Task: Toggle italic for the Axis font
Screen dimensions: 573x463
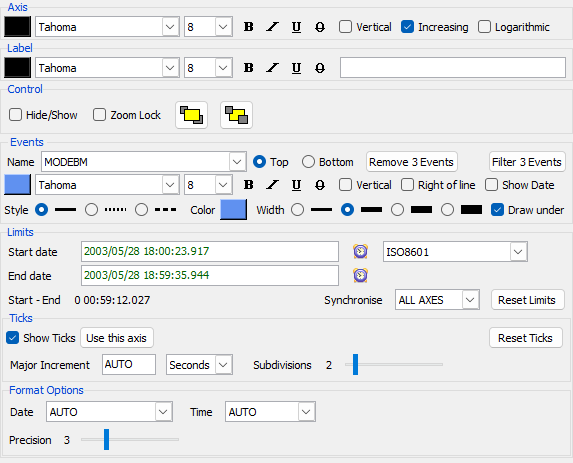Action: coord(272,27)
